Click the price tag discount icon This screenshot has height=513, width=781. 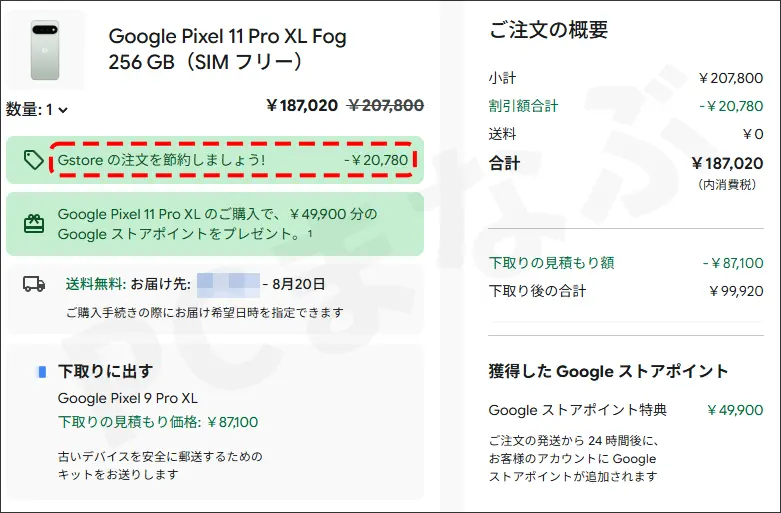[33, 160]
